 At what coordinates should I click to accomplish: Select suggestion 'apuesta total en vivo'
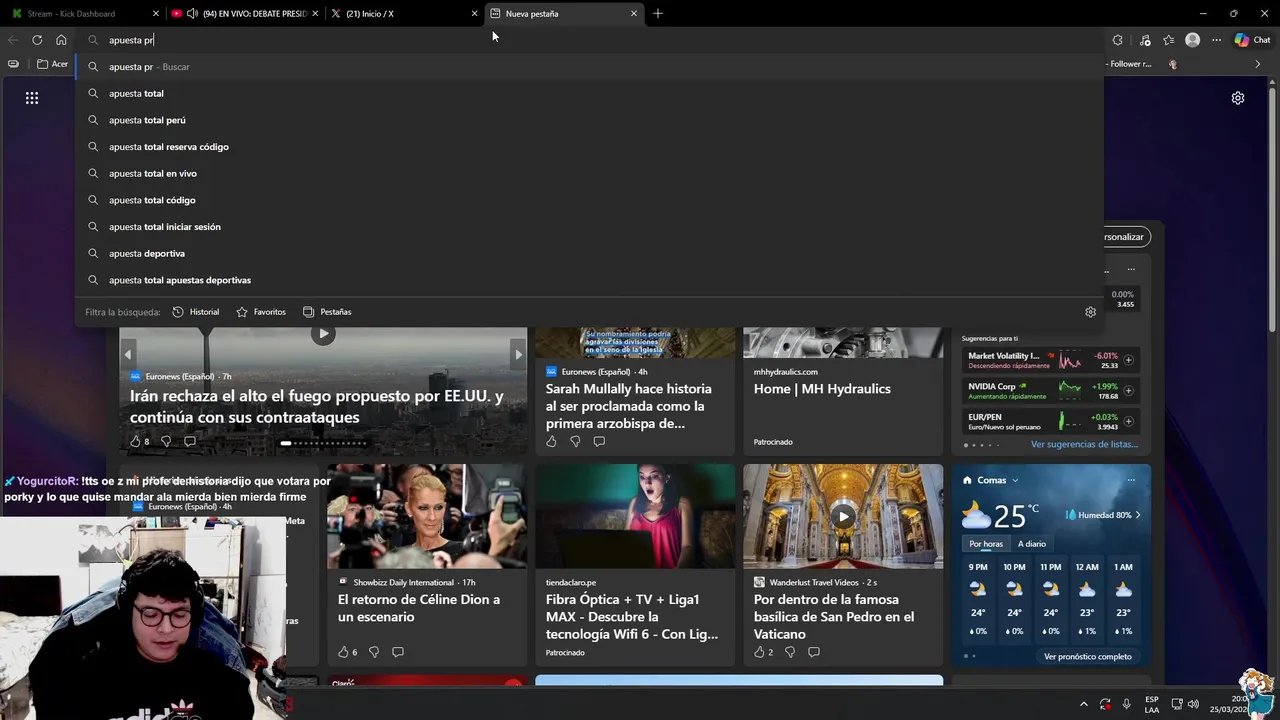click(590, 173)
